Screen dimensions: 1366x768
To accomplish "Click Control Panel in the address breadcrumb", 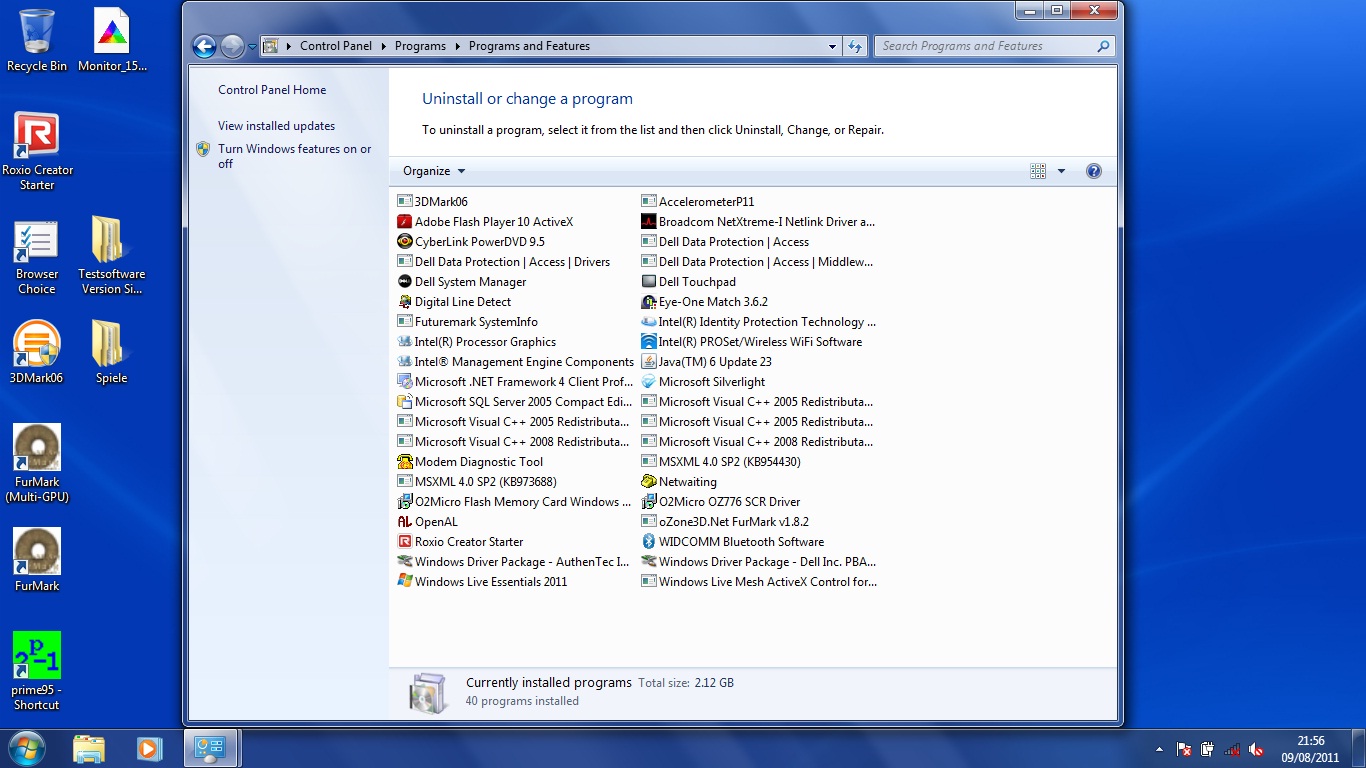I will tap(336, 46).
